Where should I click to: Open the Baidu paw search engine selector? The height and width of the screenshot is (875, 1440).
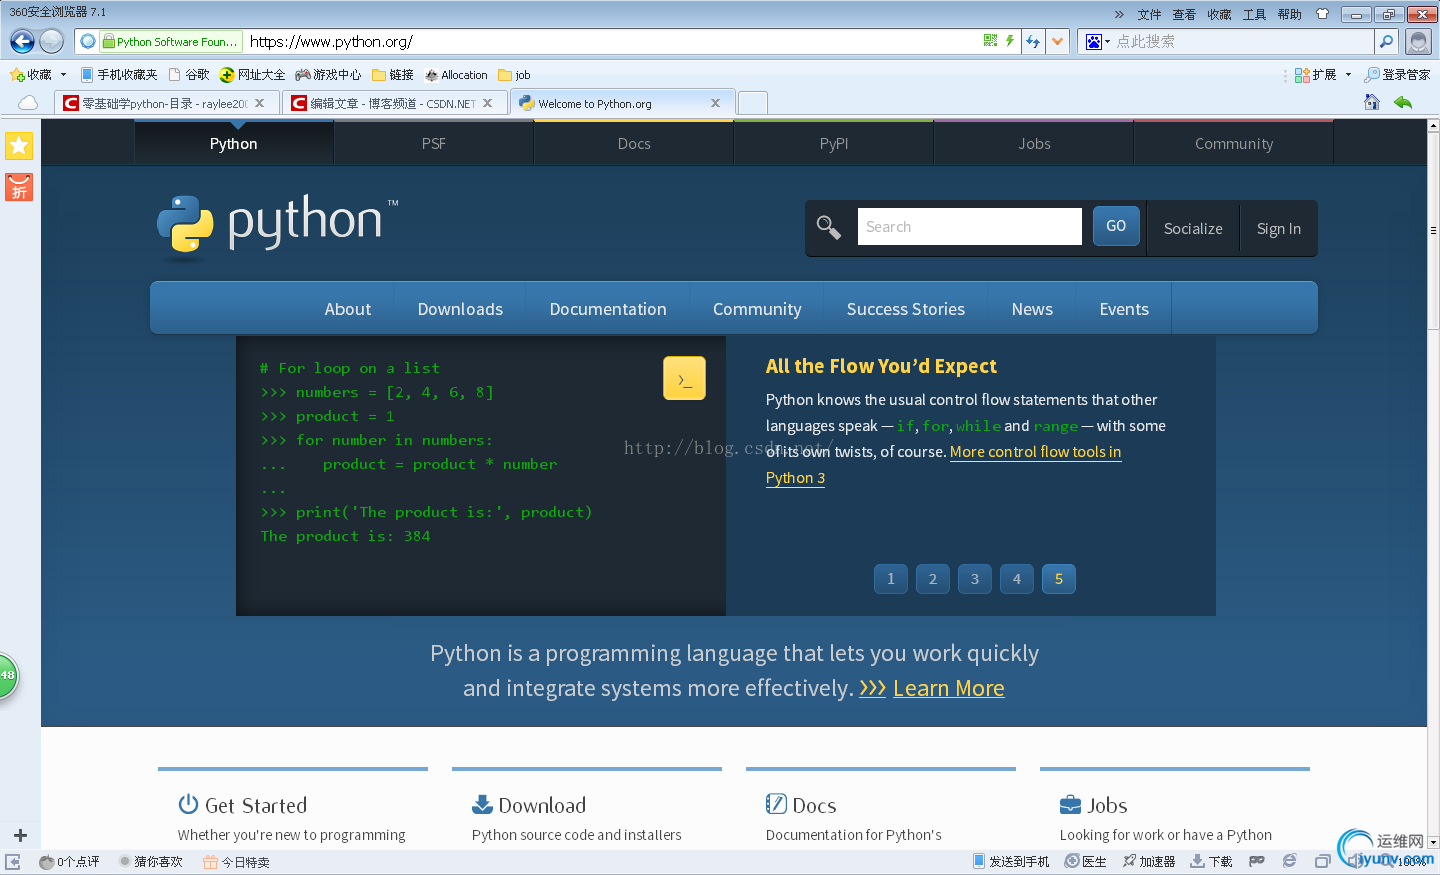[x=1098, y=41]
